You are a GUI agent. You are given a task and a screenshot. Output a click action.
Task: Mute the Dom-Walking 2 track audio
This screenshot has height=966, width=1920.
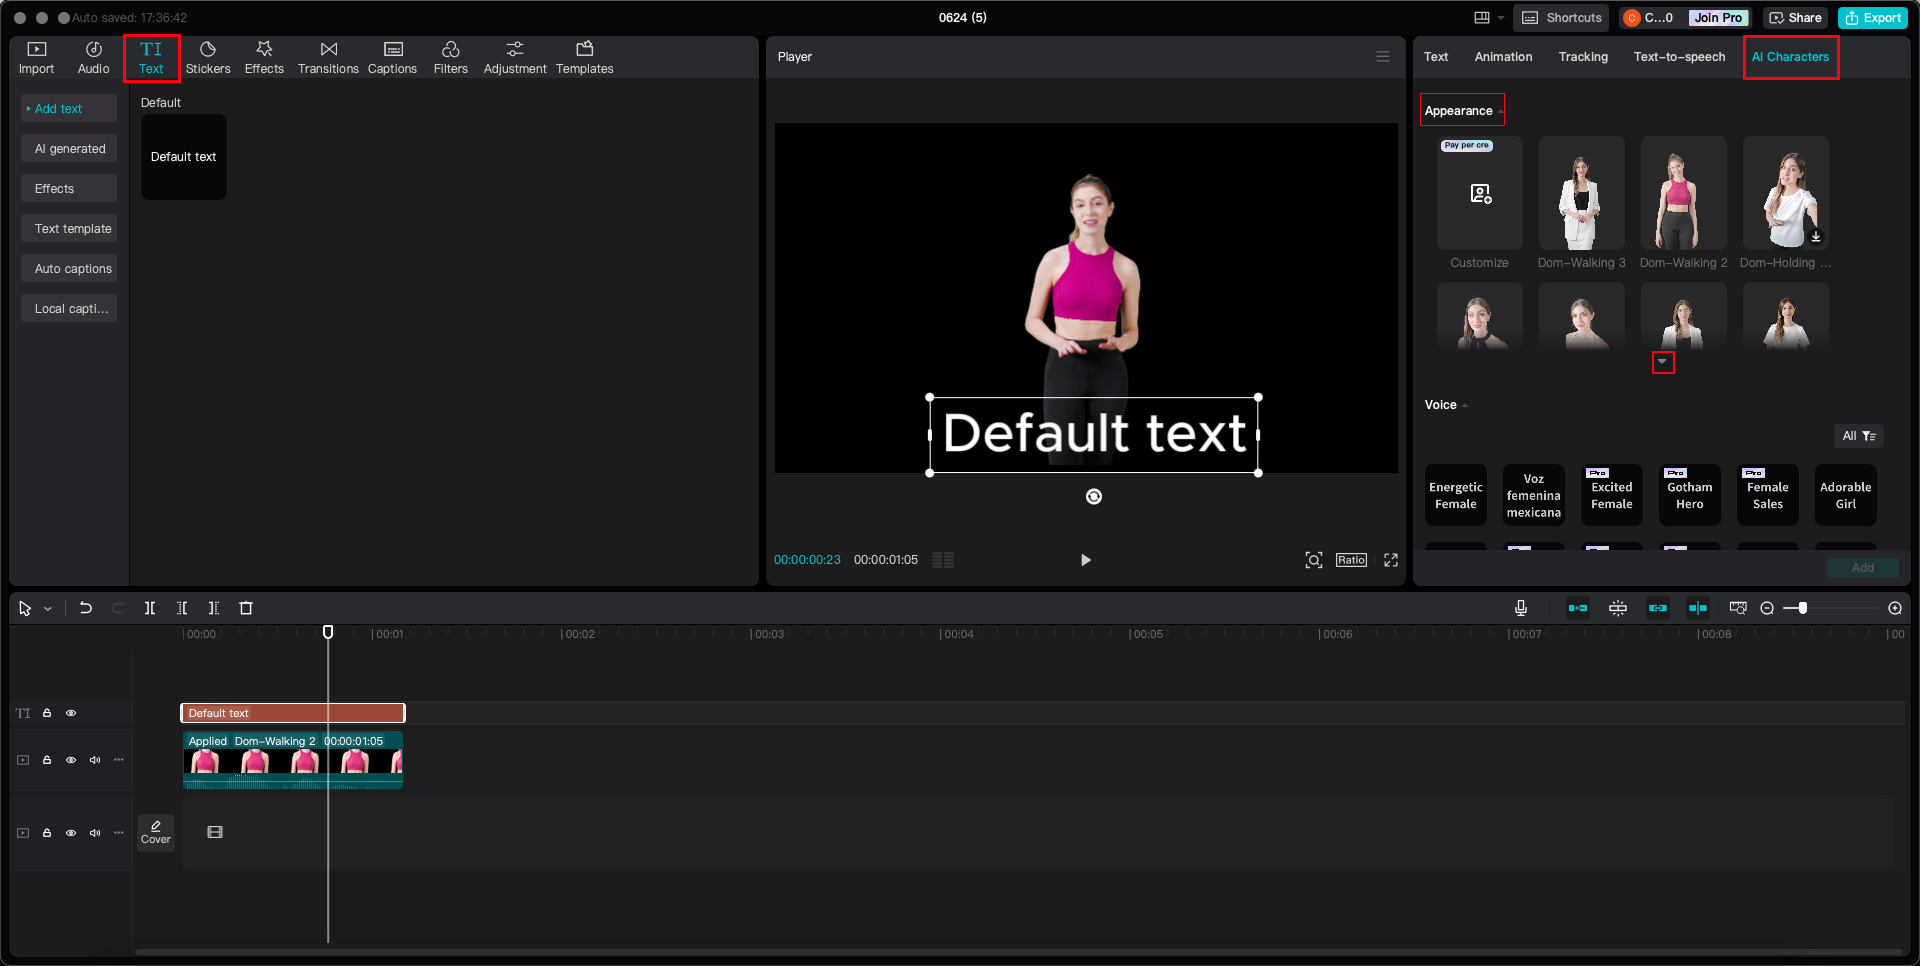coord(95,760)
